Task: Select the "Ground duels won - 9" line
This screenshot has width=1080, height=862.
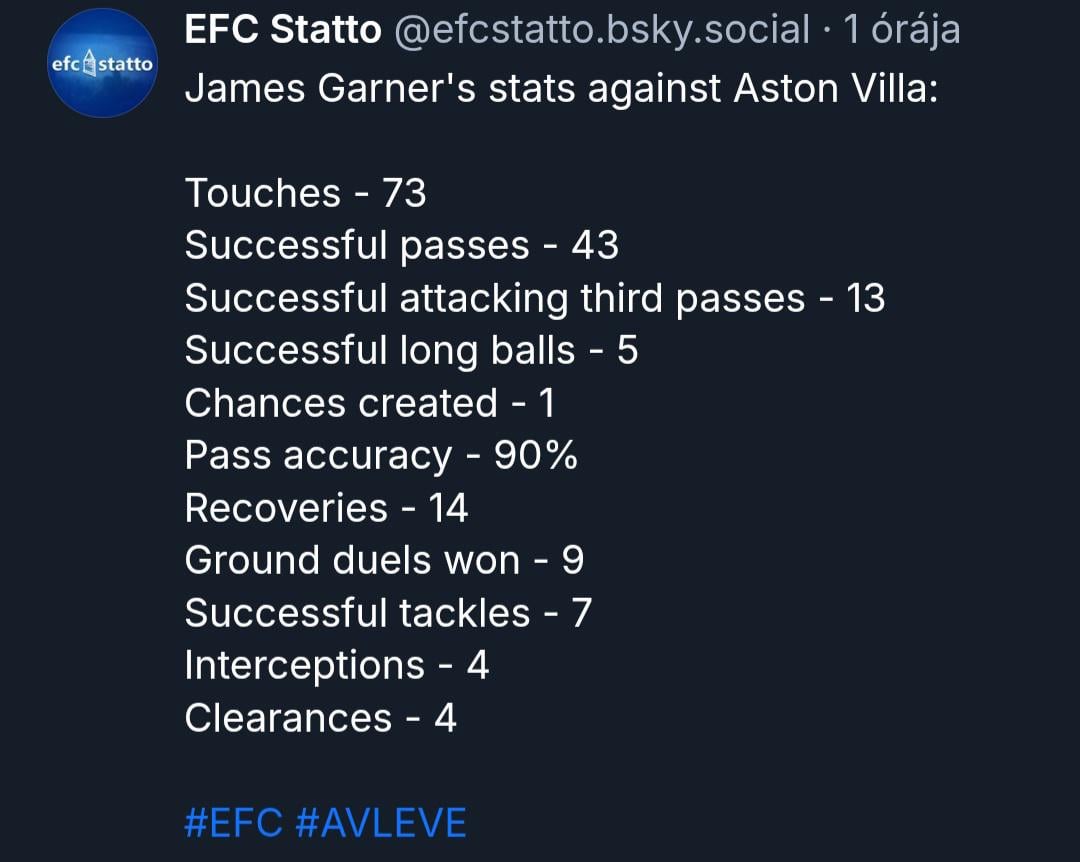Action: pyautogui.click(x=384, y=561)
